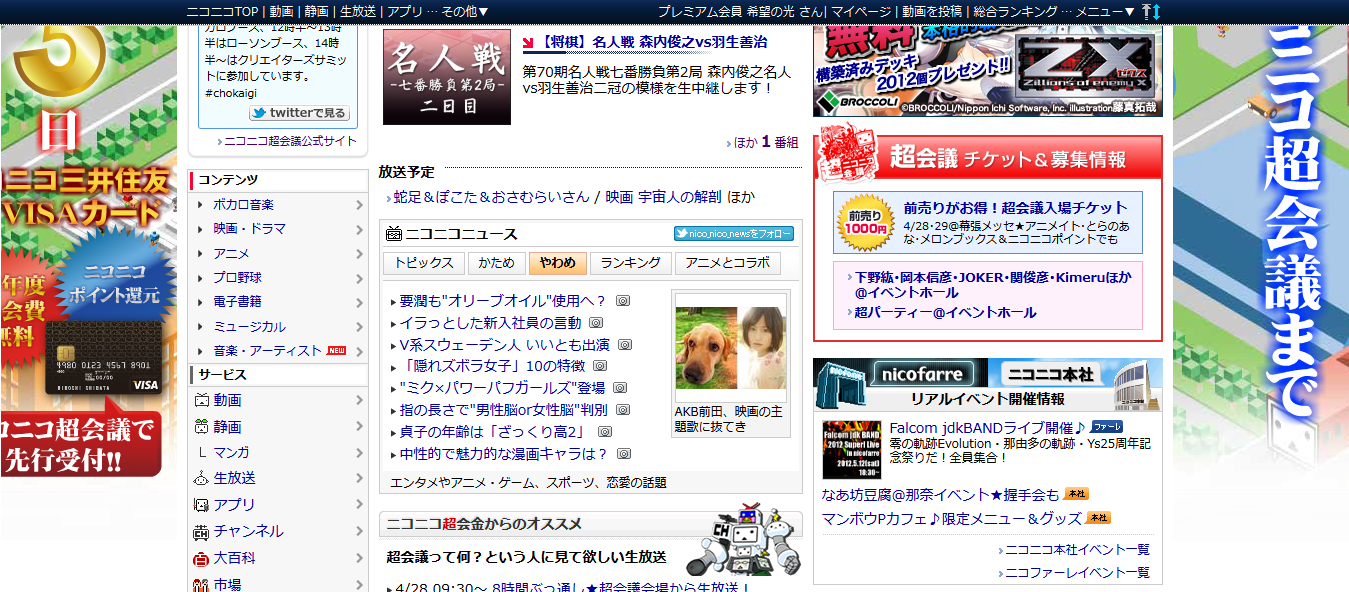The image size is (1349, 592).
Task: Click the TV icon beside ニコニコニュース heading
Action: coord(394,234)
